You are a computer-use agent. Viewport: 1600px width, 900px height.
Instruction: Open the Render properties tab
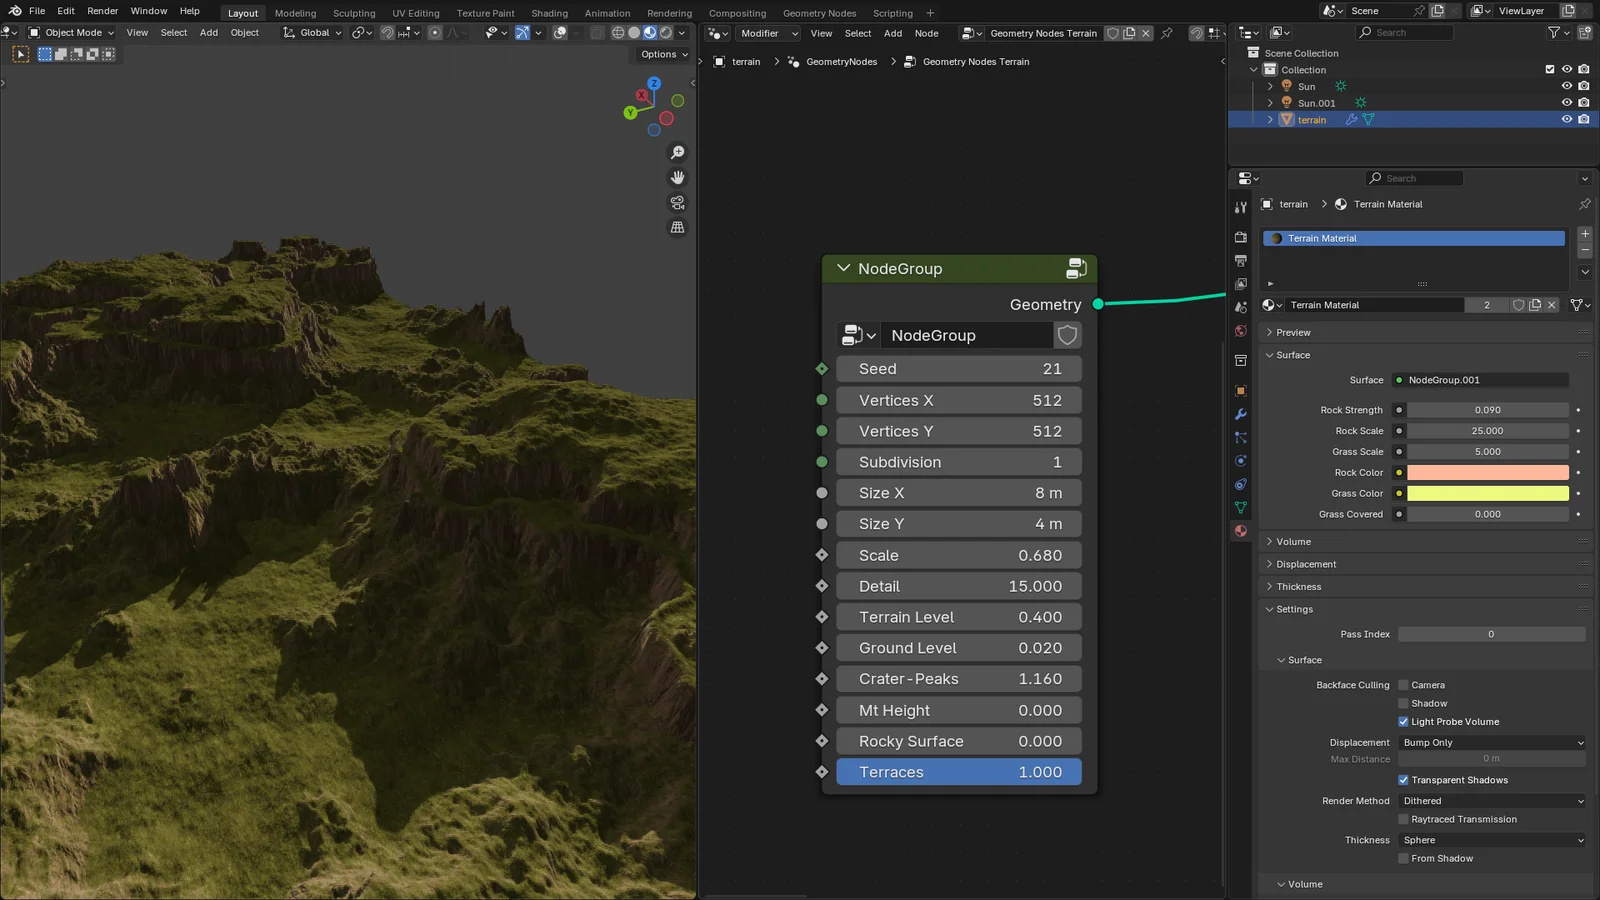(x=1240, y=237)
